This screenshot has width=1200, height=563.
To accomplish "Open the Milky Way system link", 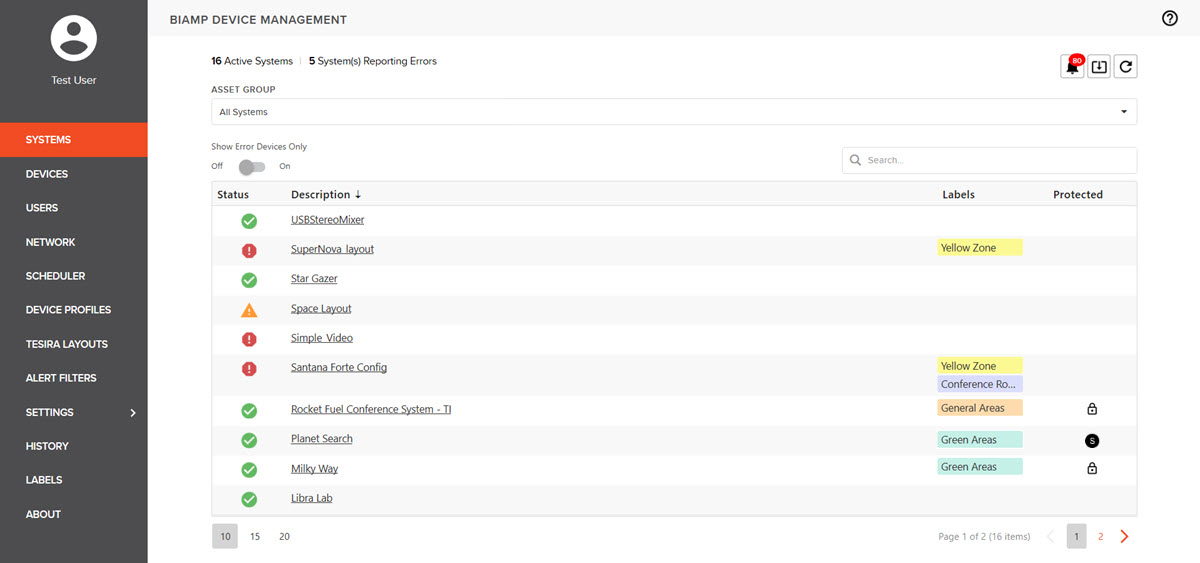I will 315,469.
